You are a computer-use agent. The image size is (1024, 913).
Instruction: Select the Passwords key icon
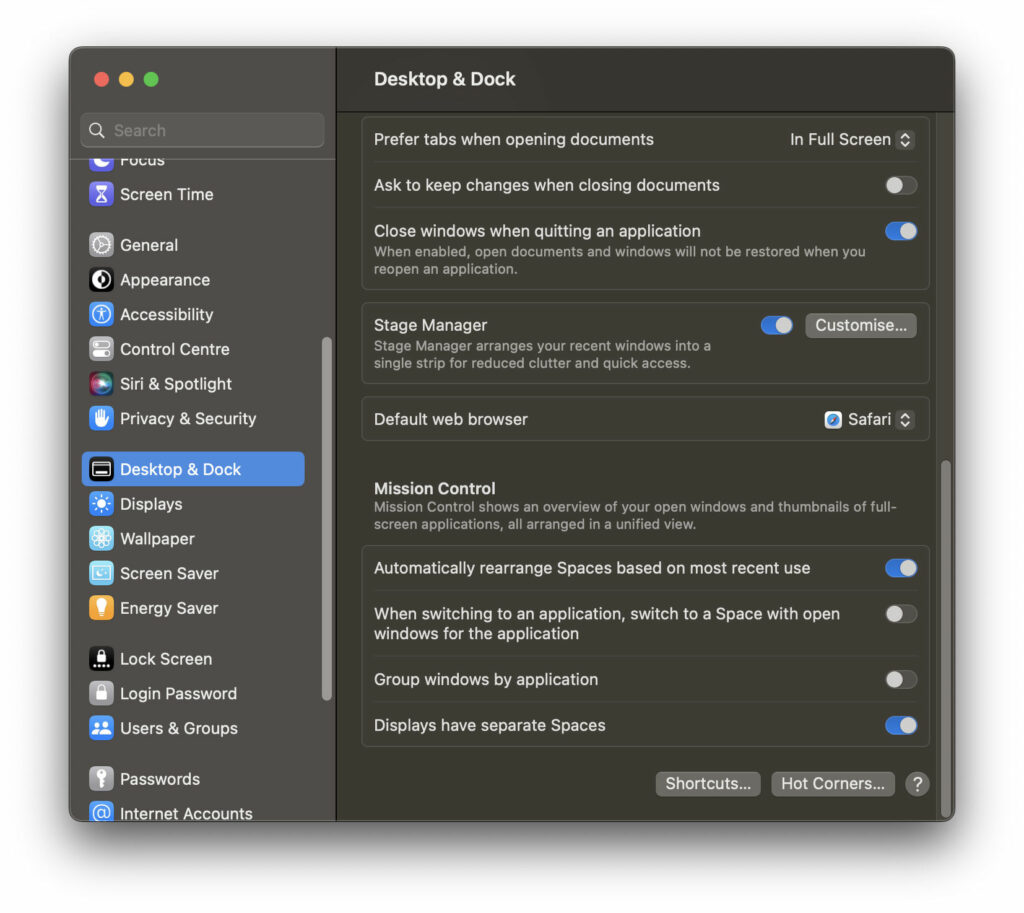tap(101, 778)
